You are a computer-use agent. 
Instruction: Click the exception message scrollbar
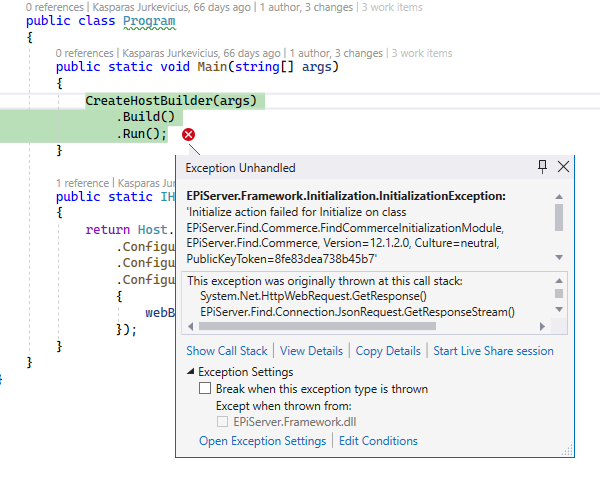tap(558, 218)
